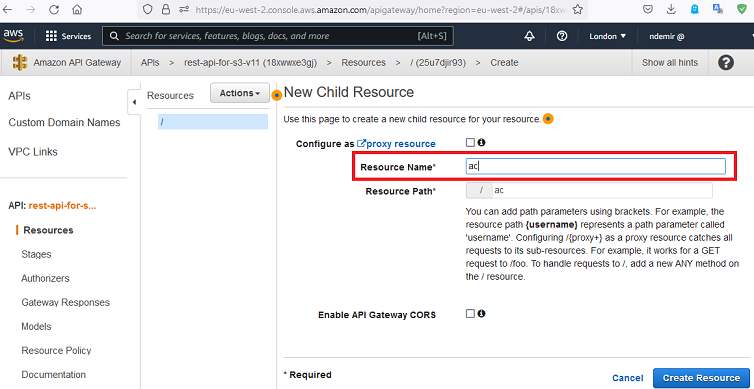The width and height of the screenshot is (754, 389).
Task: Select the root / resource in tree
Action: (213, 122)
